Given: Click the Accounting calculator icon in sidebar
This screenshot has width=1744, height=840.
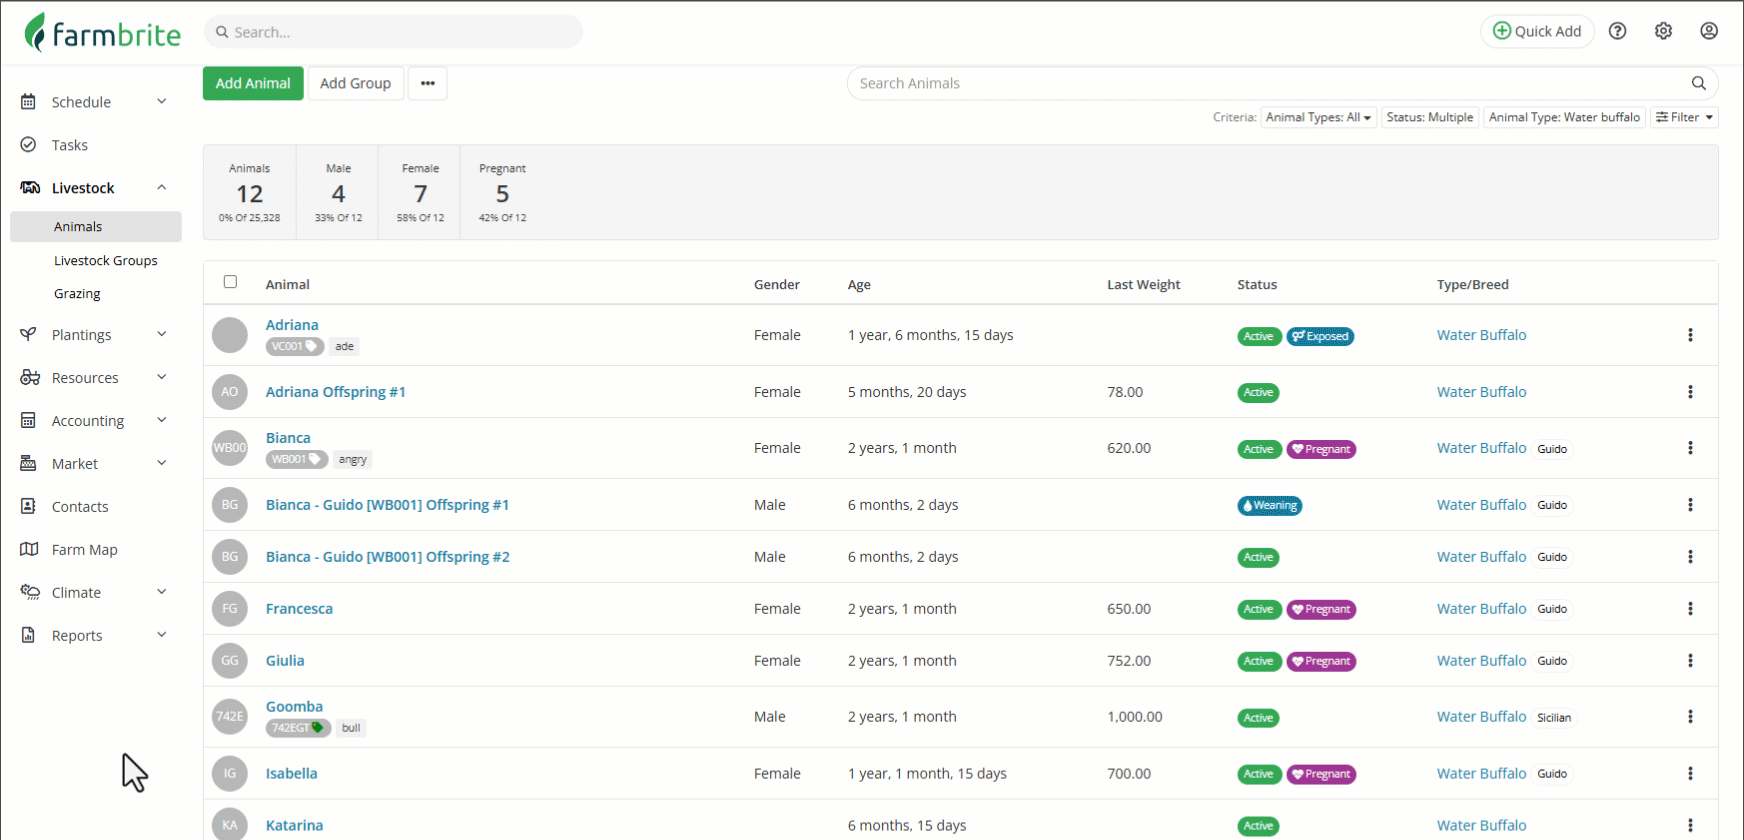Looking at the screenshot, I should pos(29,421).
